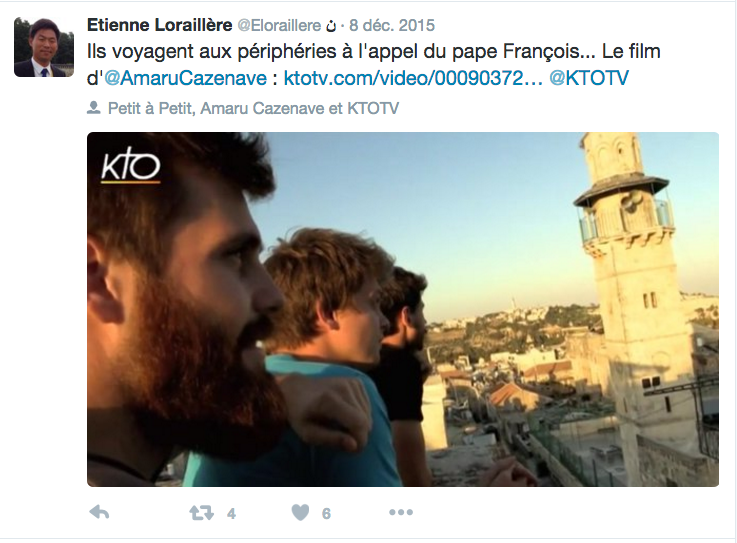
Task: Open Etienne Loraillère's profile avatar
Action: 44,47
